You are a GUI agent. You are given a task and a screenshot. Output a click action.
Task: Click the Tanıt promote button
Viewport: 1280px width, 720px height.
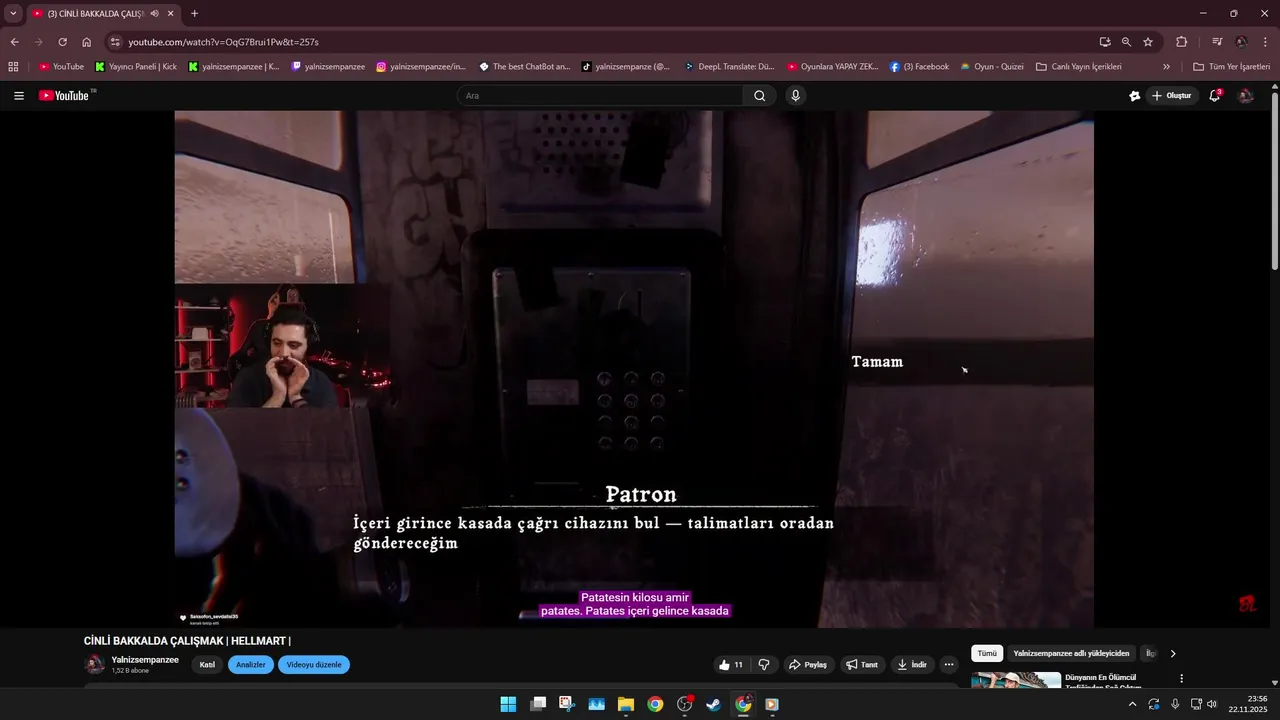click(862, 665)
